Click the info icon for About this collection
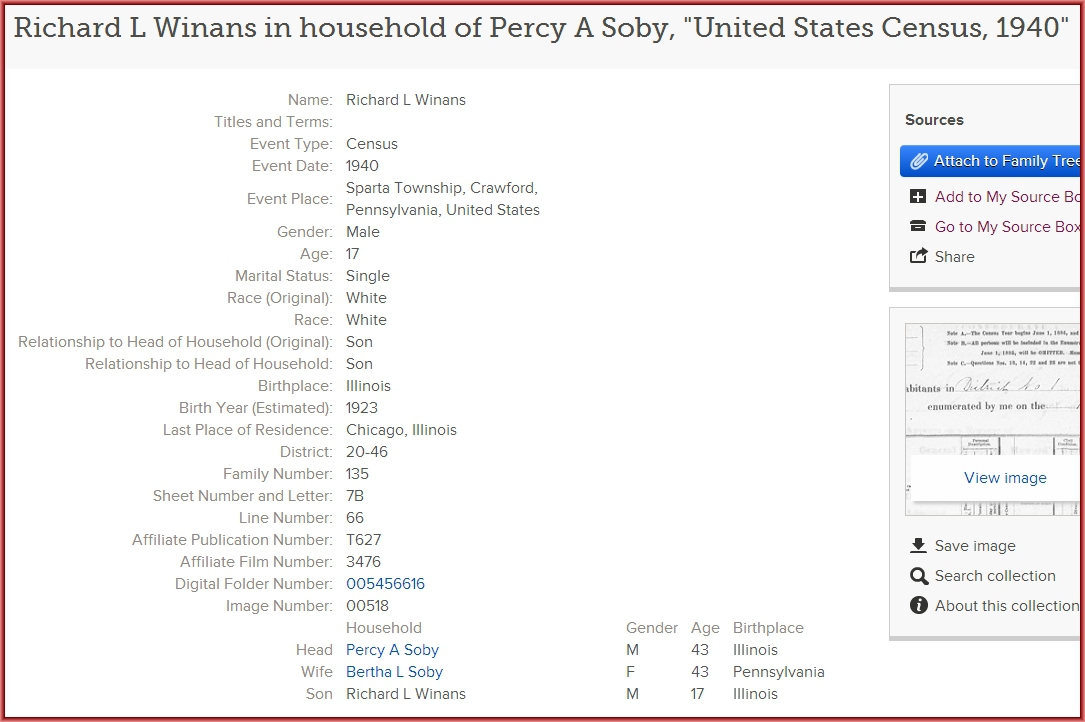 918,606
